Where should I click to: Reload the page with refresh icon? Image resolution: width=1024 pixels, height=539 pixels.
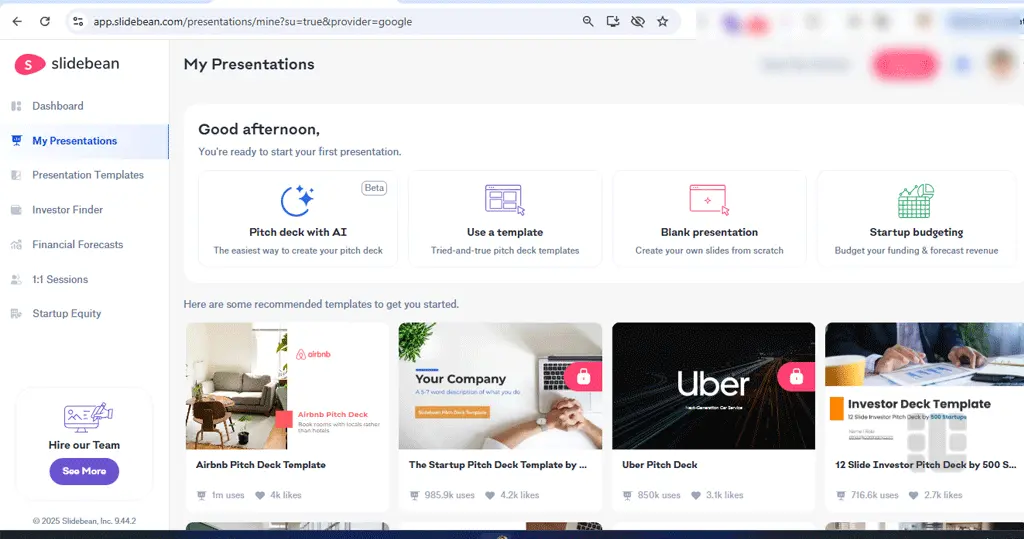click(45, 21)
